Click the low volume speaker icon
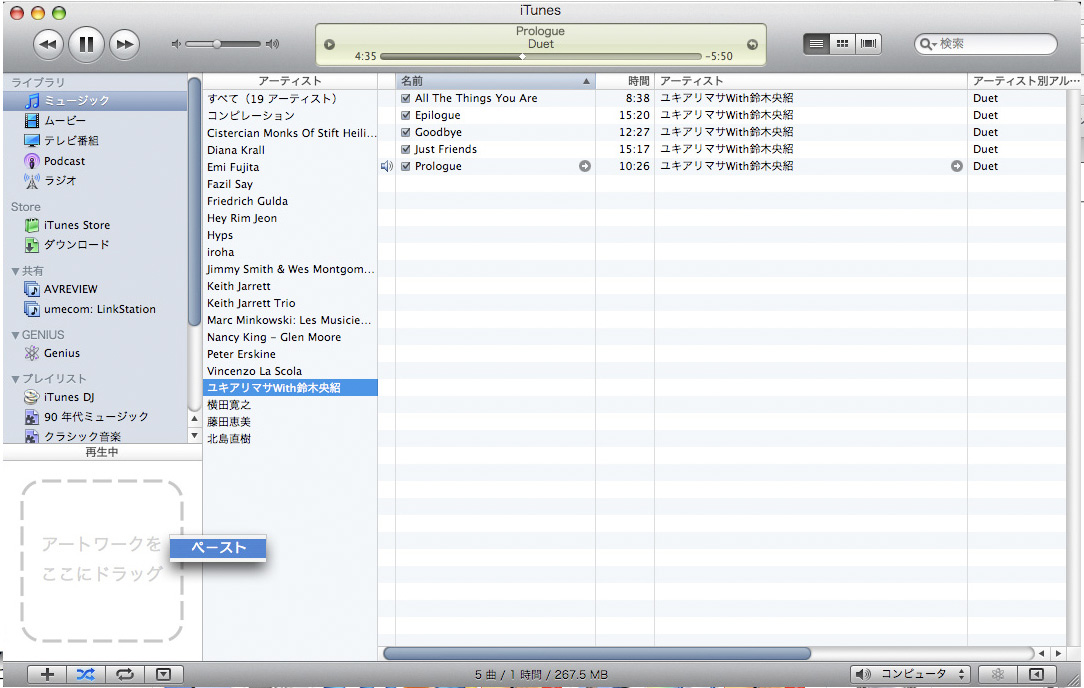 (176, 44)
